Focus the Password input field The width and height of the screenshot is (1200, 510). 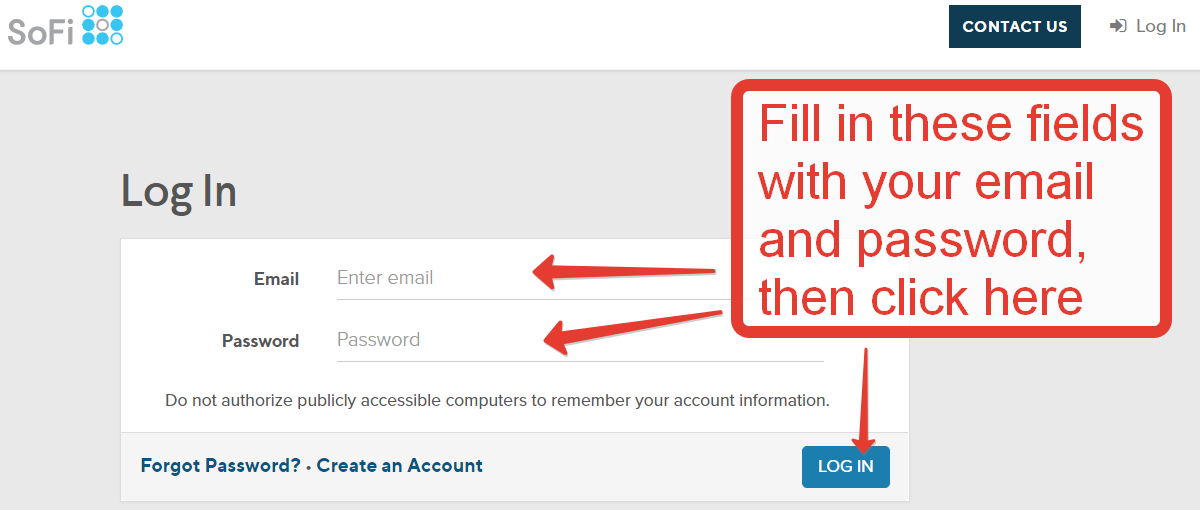pyautogui.click(x=580, y=340)
